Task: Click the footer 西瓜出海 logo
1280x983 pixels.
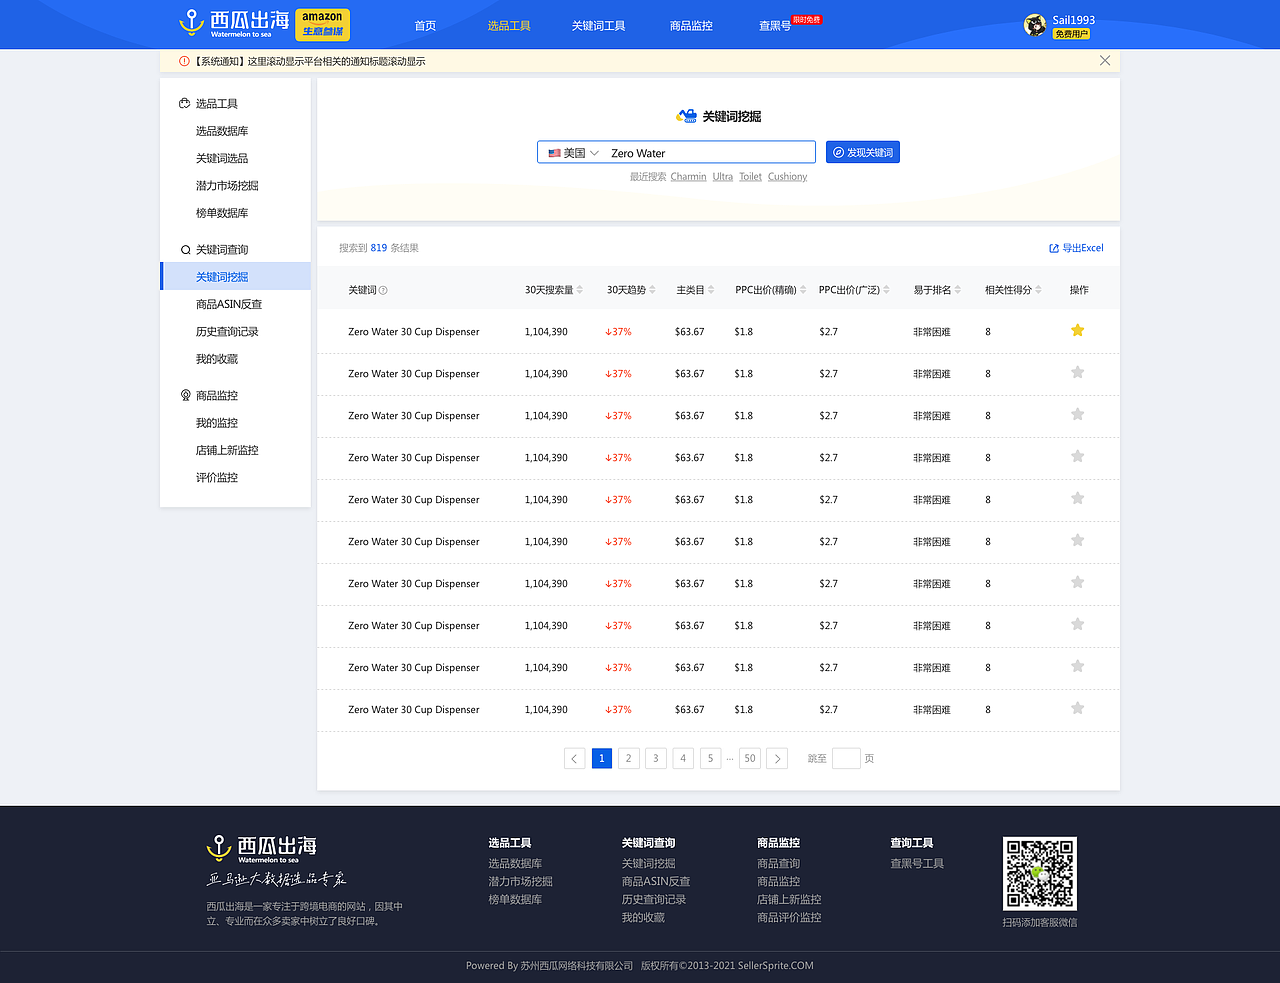Action: click(x=262, y=849)
